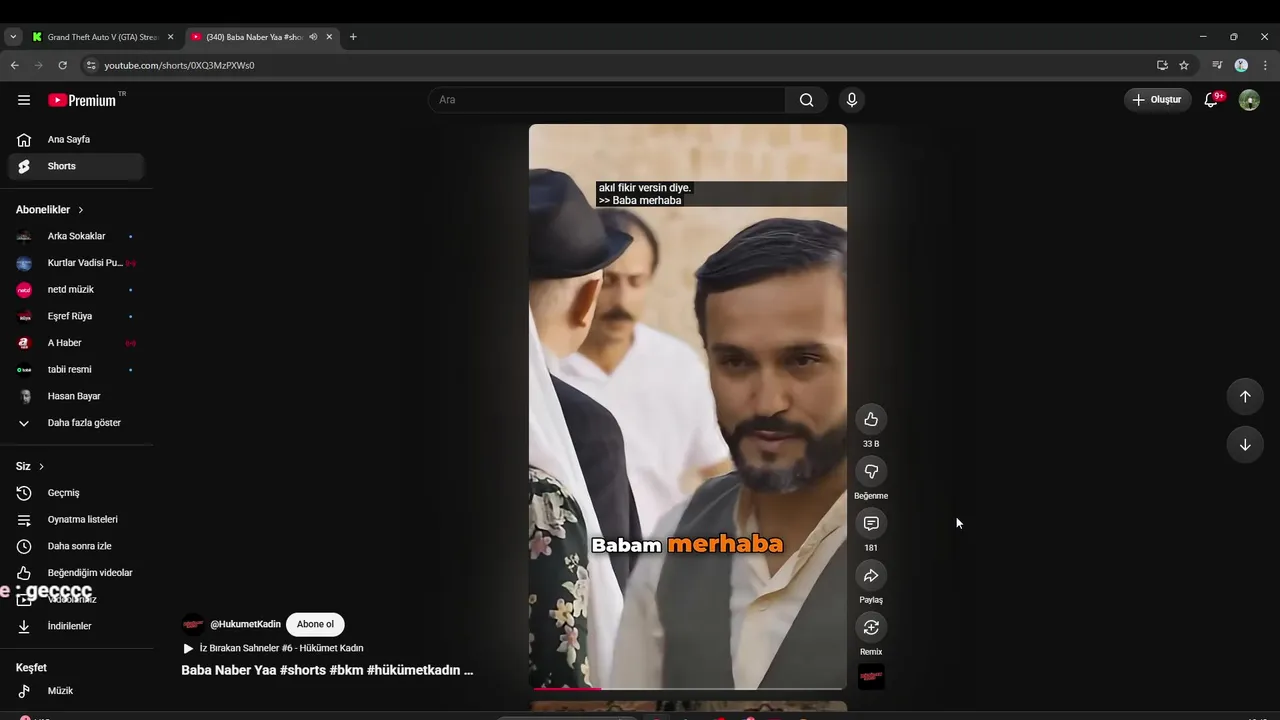Open Oynatma listeleri
The image size is (1280, 720).
[x=76, y=520]
